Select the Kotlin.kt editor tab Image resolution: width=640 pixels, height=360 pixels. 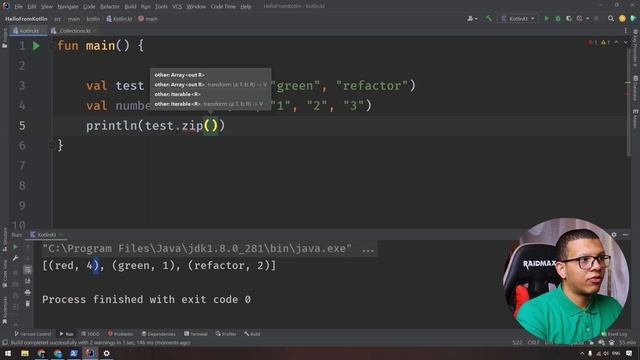click(x=29, y=31)
